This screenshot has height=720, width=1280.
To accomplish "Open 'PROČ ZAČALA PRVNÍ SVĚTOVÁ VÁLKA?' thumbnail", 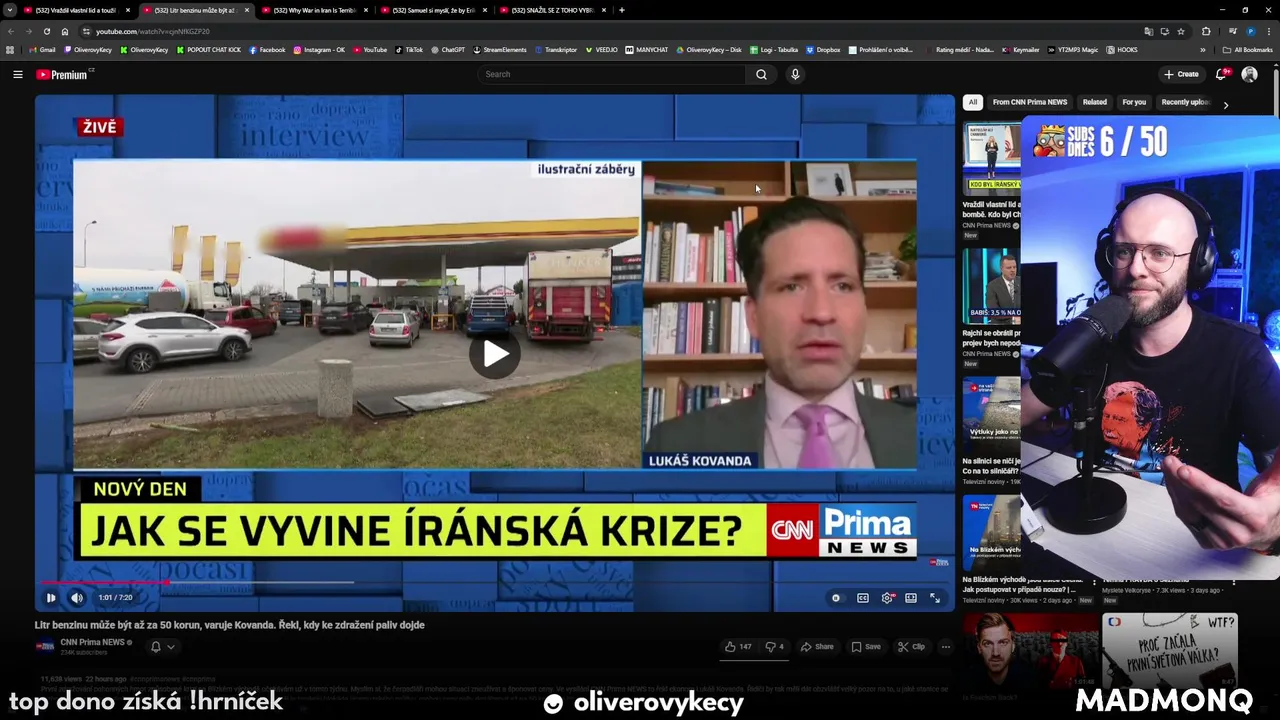I will point(1170,650).
